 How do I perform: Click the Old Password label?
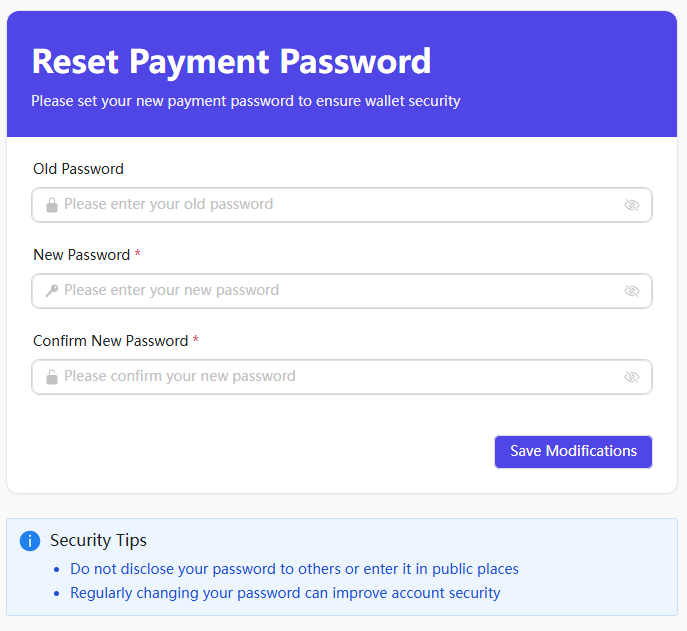point(78,169)
